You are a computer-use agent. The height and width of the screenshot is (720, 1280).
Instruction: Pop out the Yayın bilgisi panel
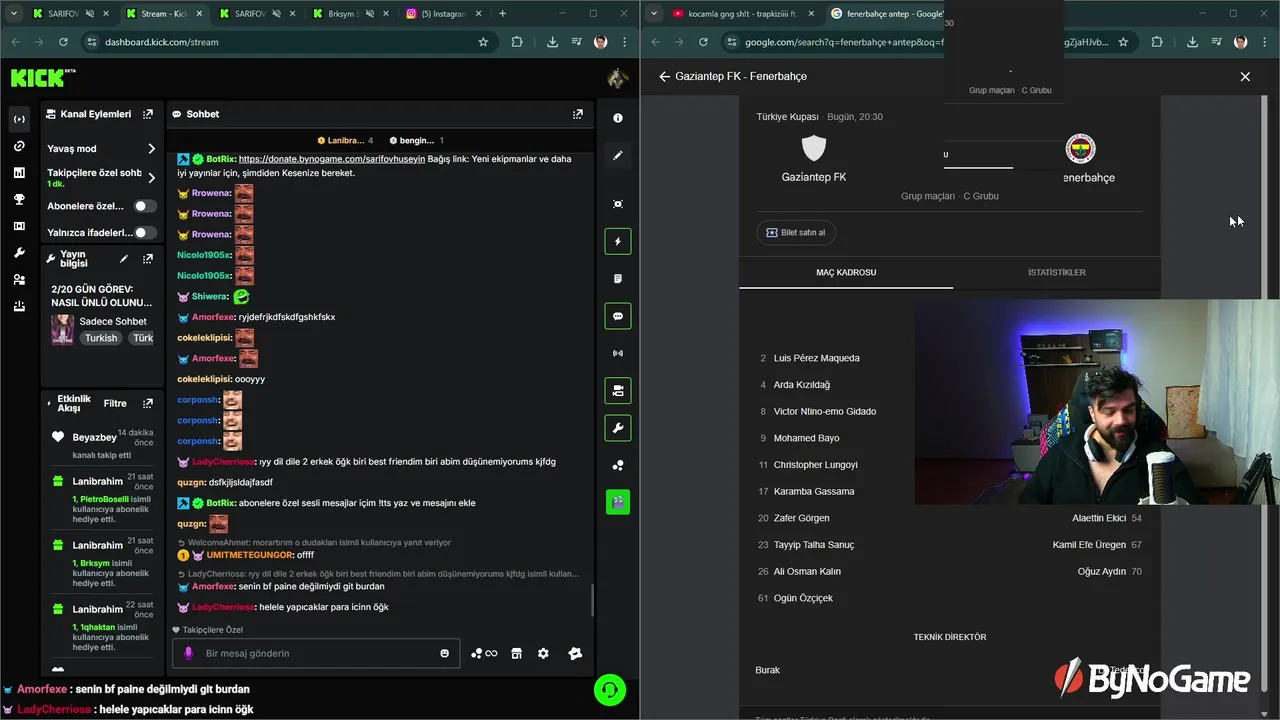[x=148, y=258]
